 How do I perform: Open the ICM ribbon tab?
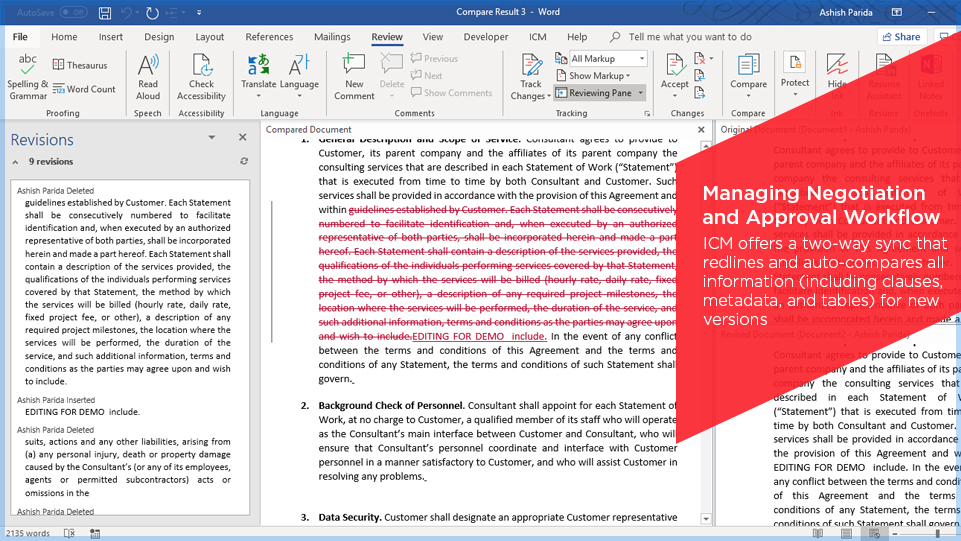(x=538, y=37)
